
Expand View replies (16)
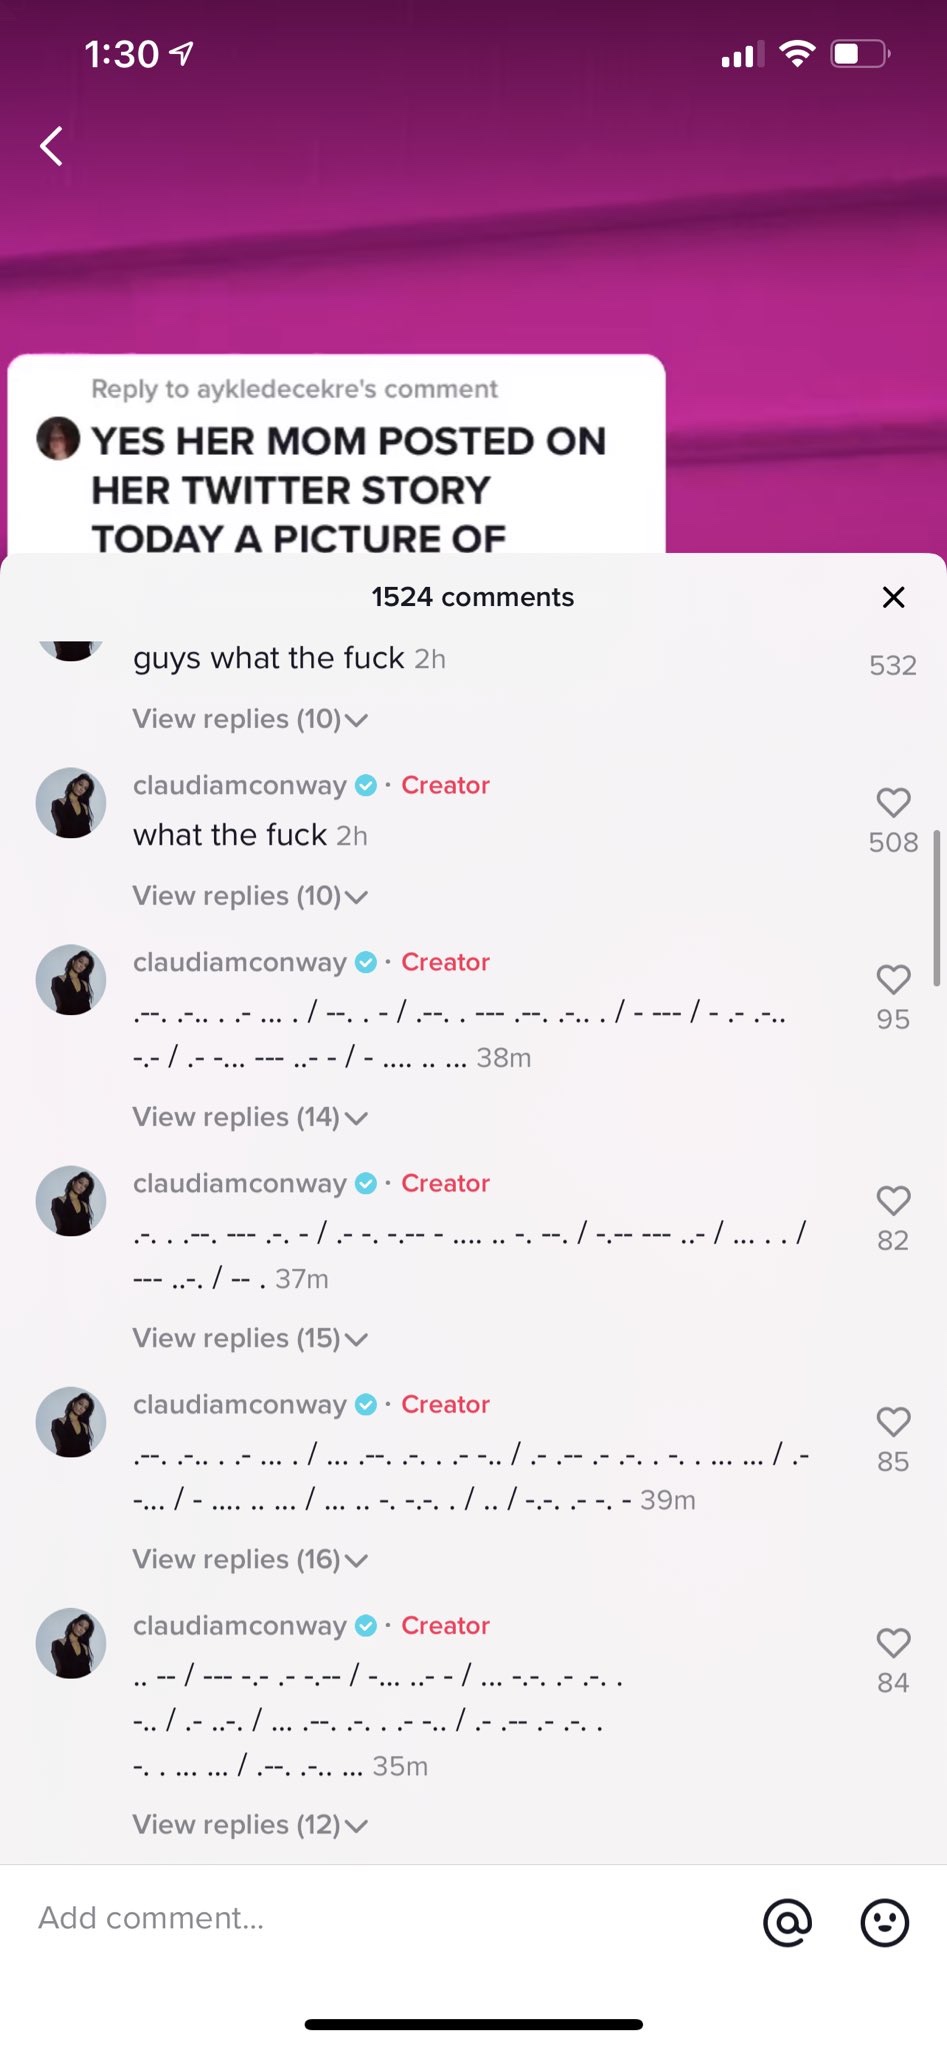tap(250, 1559)
